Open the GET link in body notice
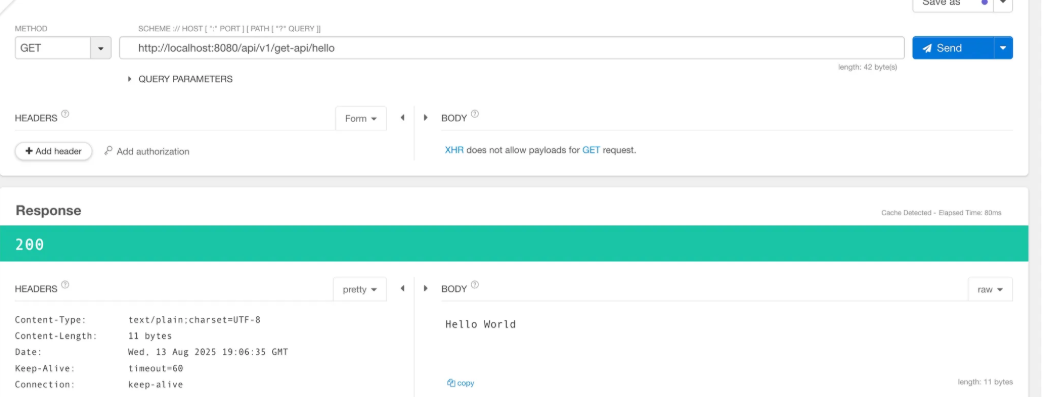Viewport: 1042px width, 397px height. coord(591,150)
